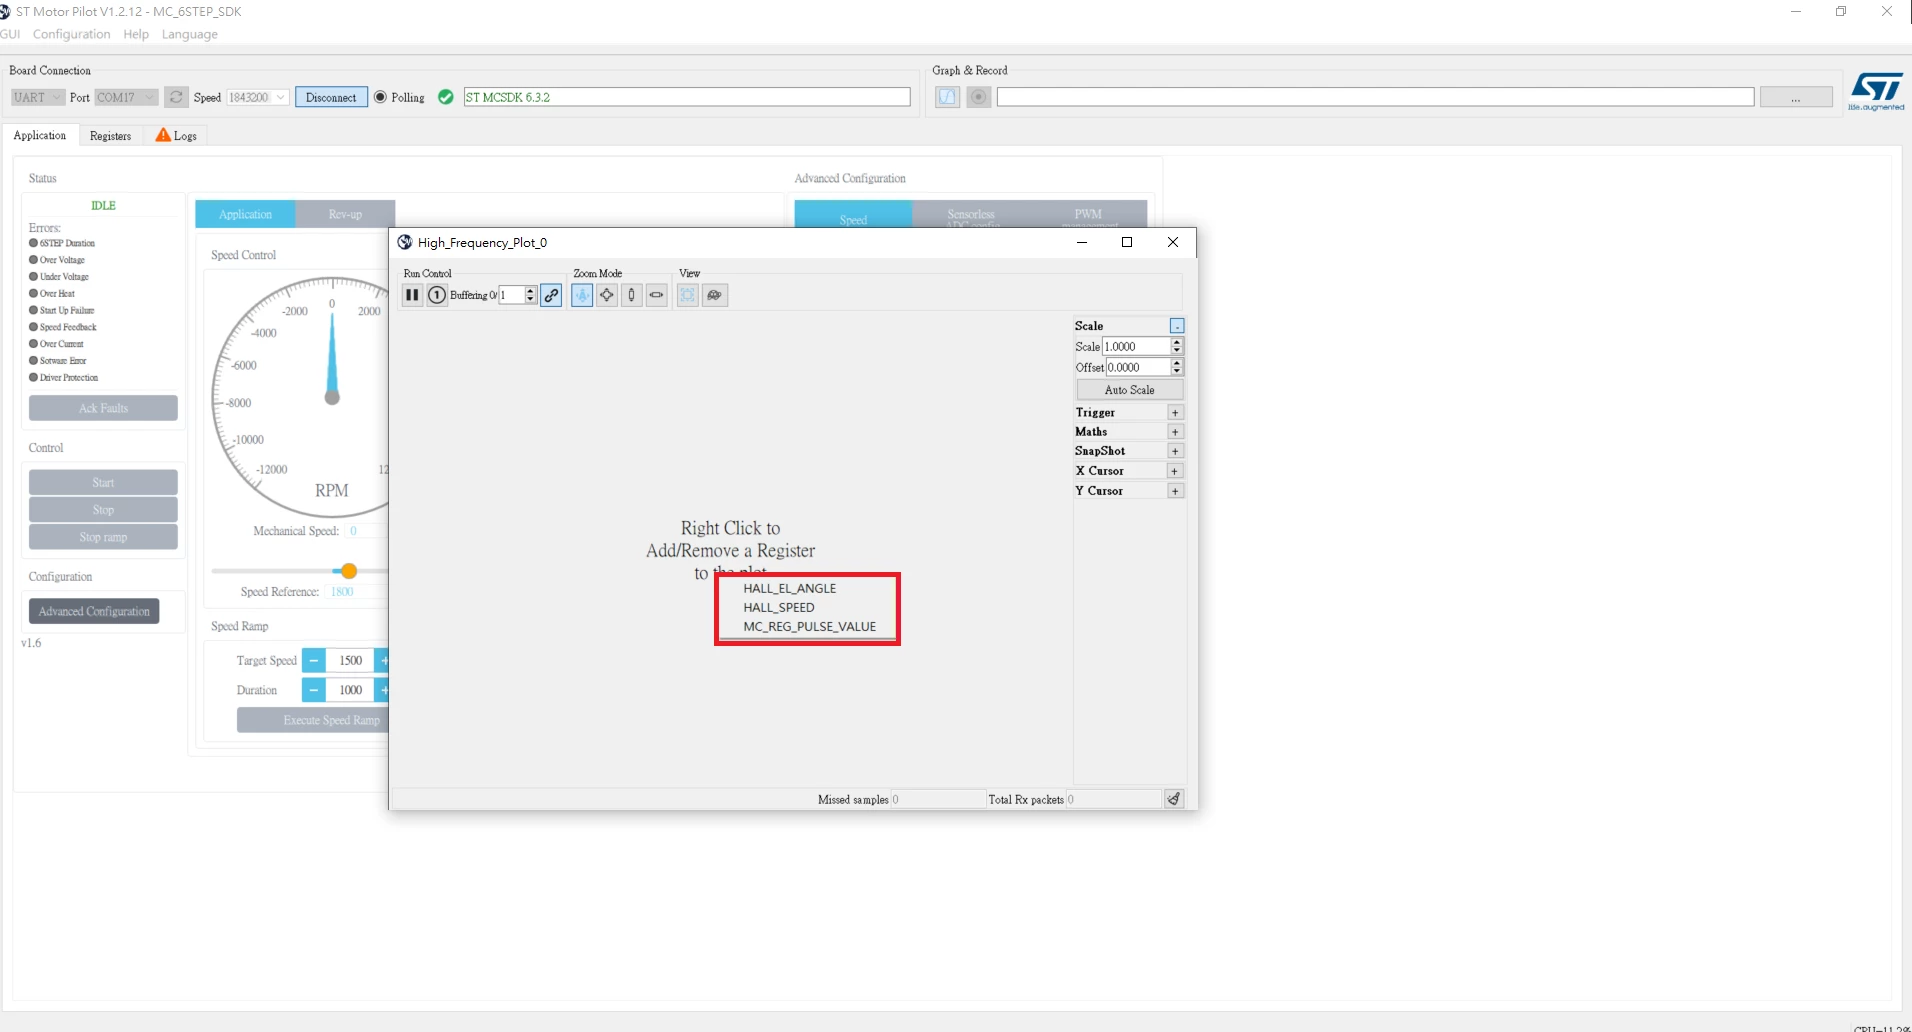Open the Rev-up tab

click(x=345, y=214)
